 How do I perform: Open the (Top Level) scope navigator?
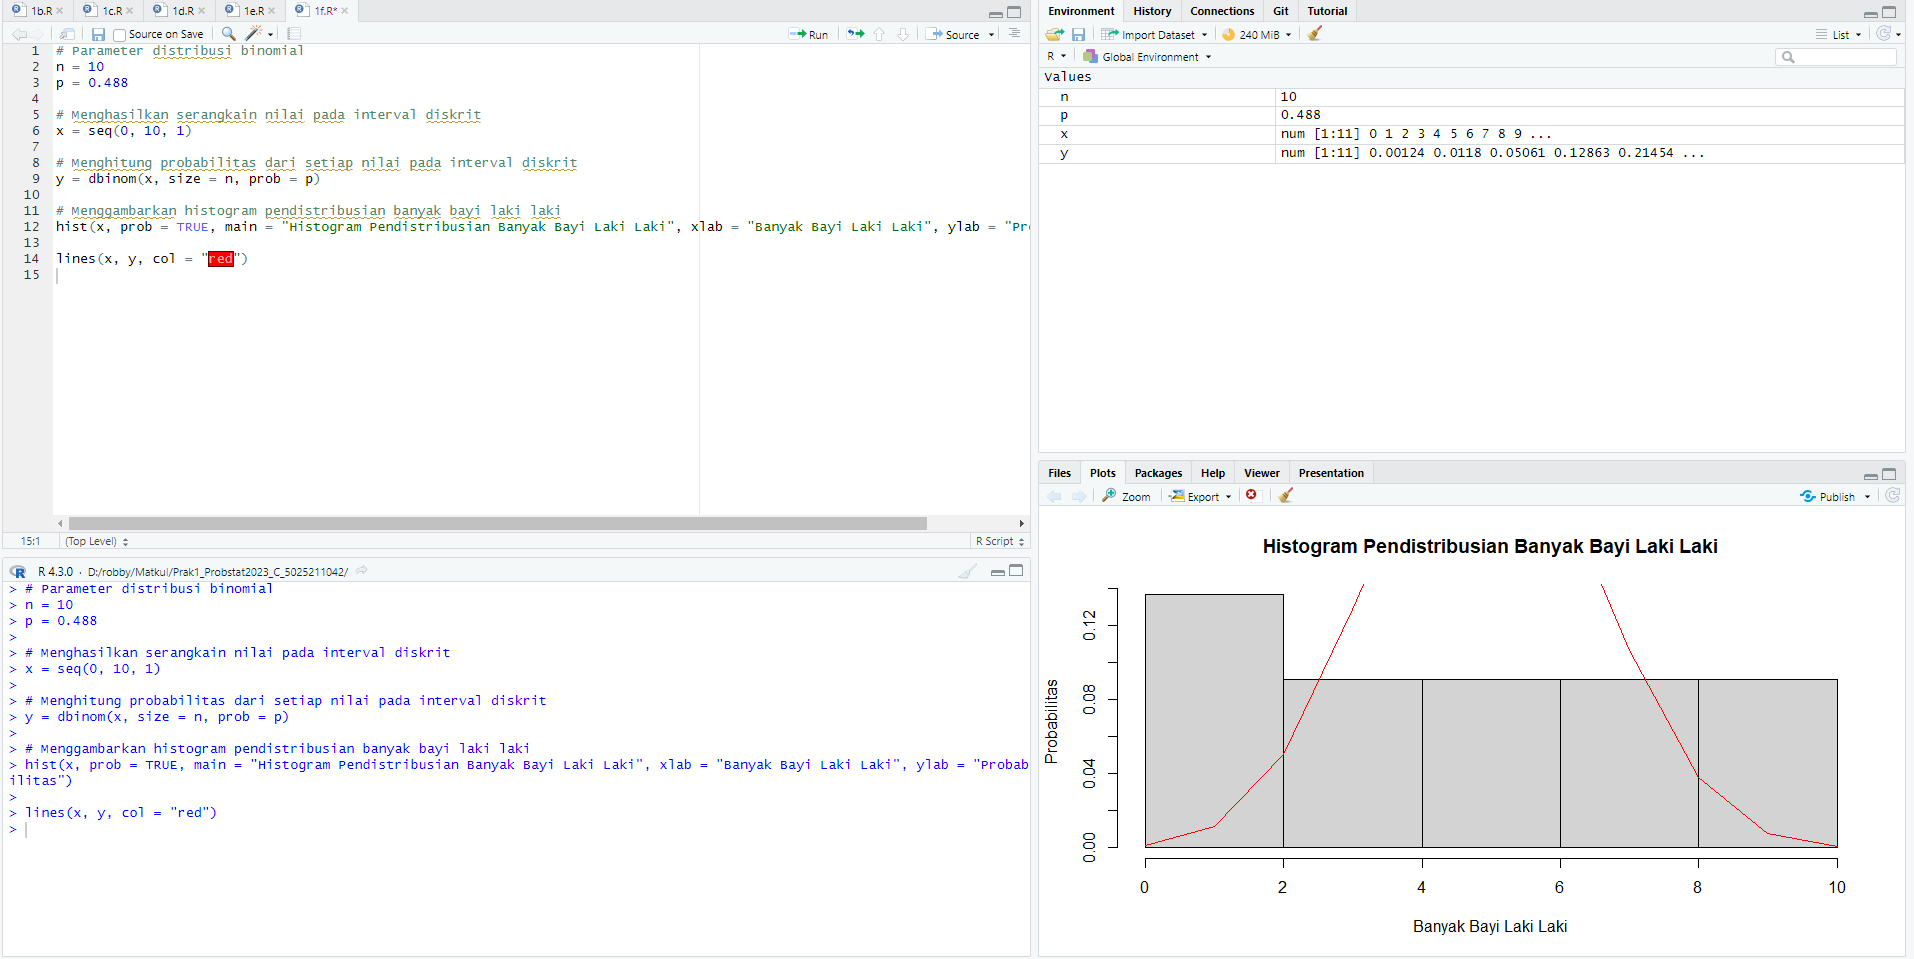click(97, 541)
